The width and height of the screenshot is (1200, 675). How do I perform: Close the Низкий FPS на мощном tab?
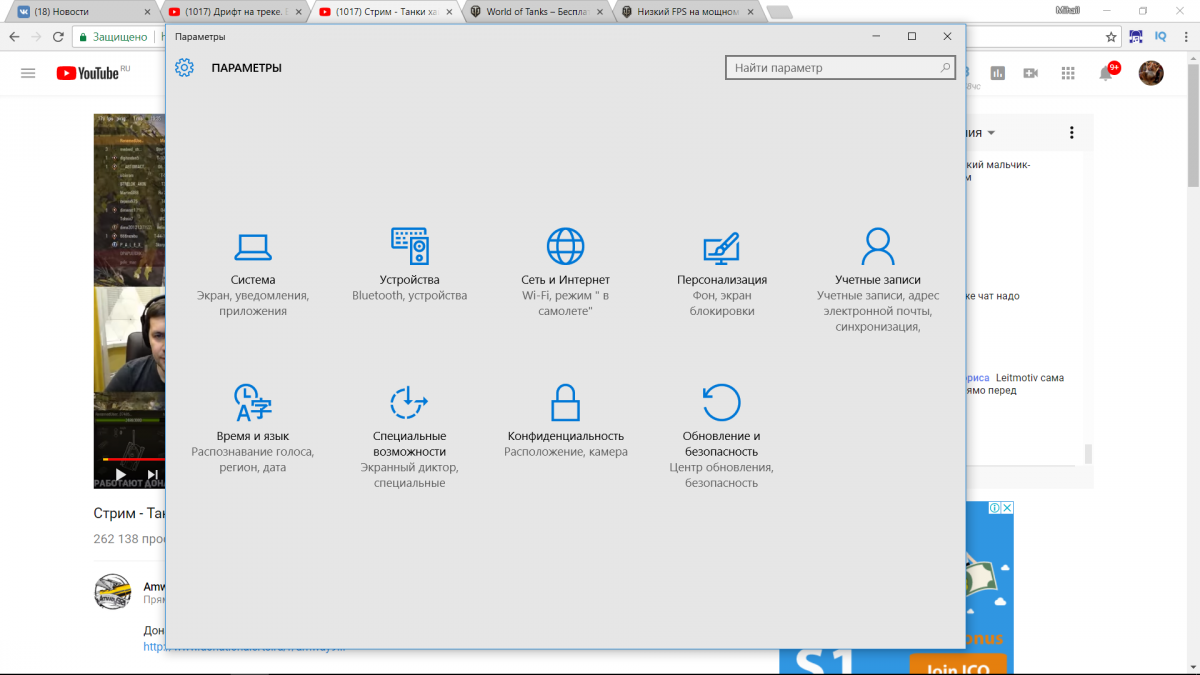coord(753,12)
